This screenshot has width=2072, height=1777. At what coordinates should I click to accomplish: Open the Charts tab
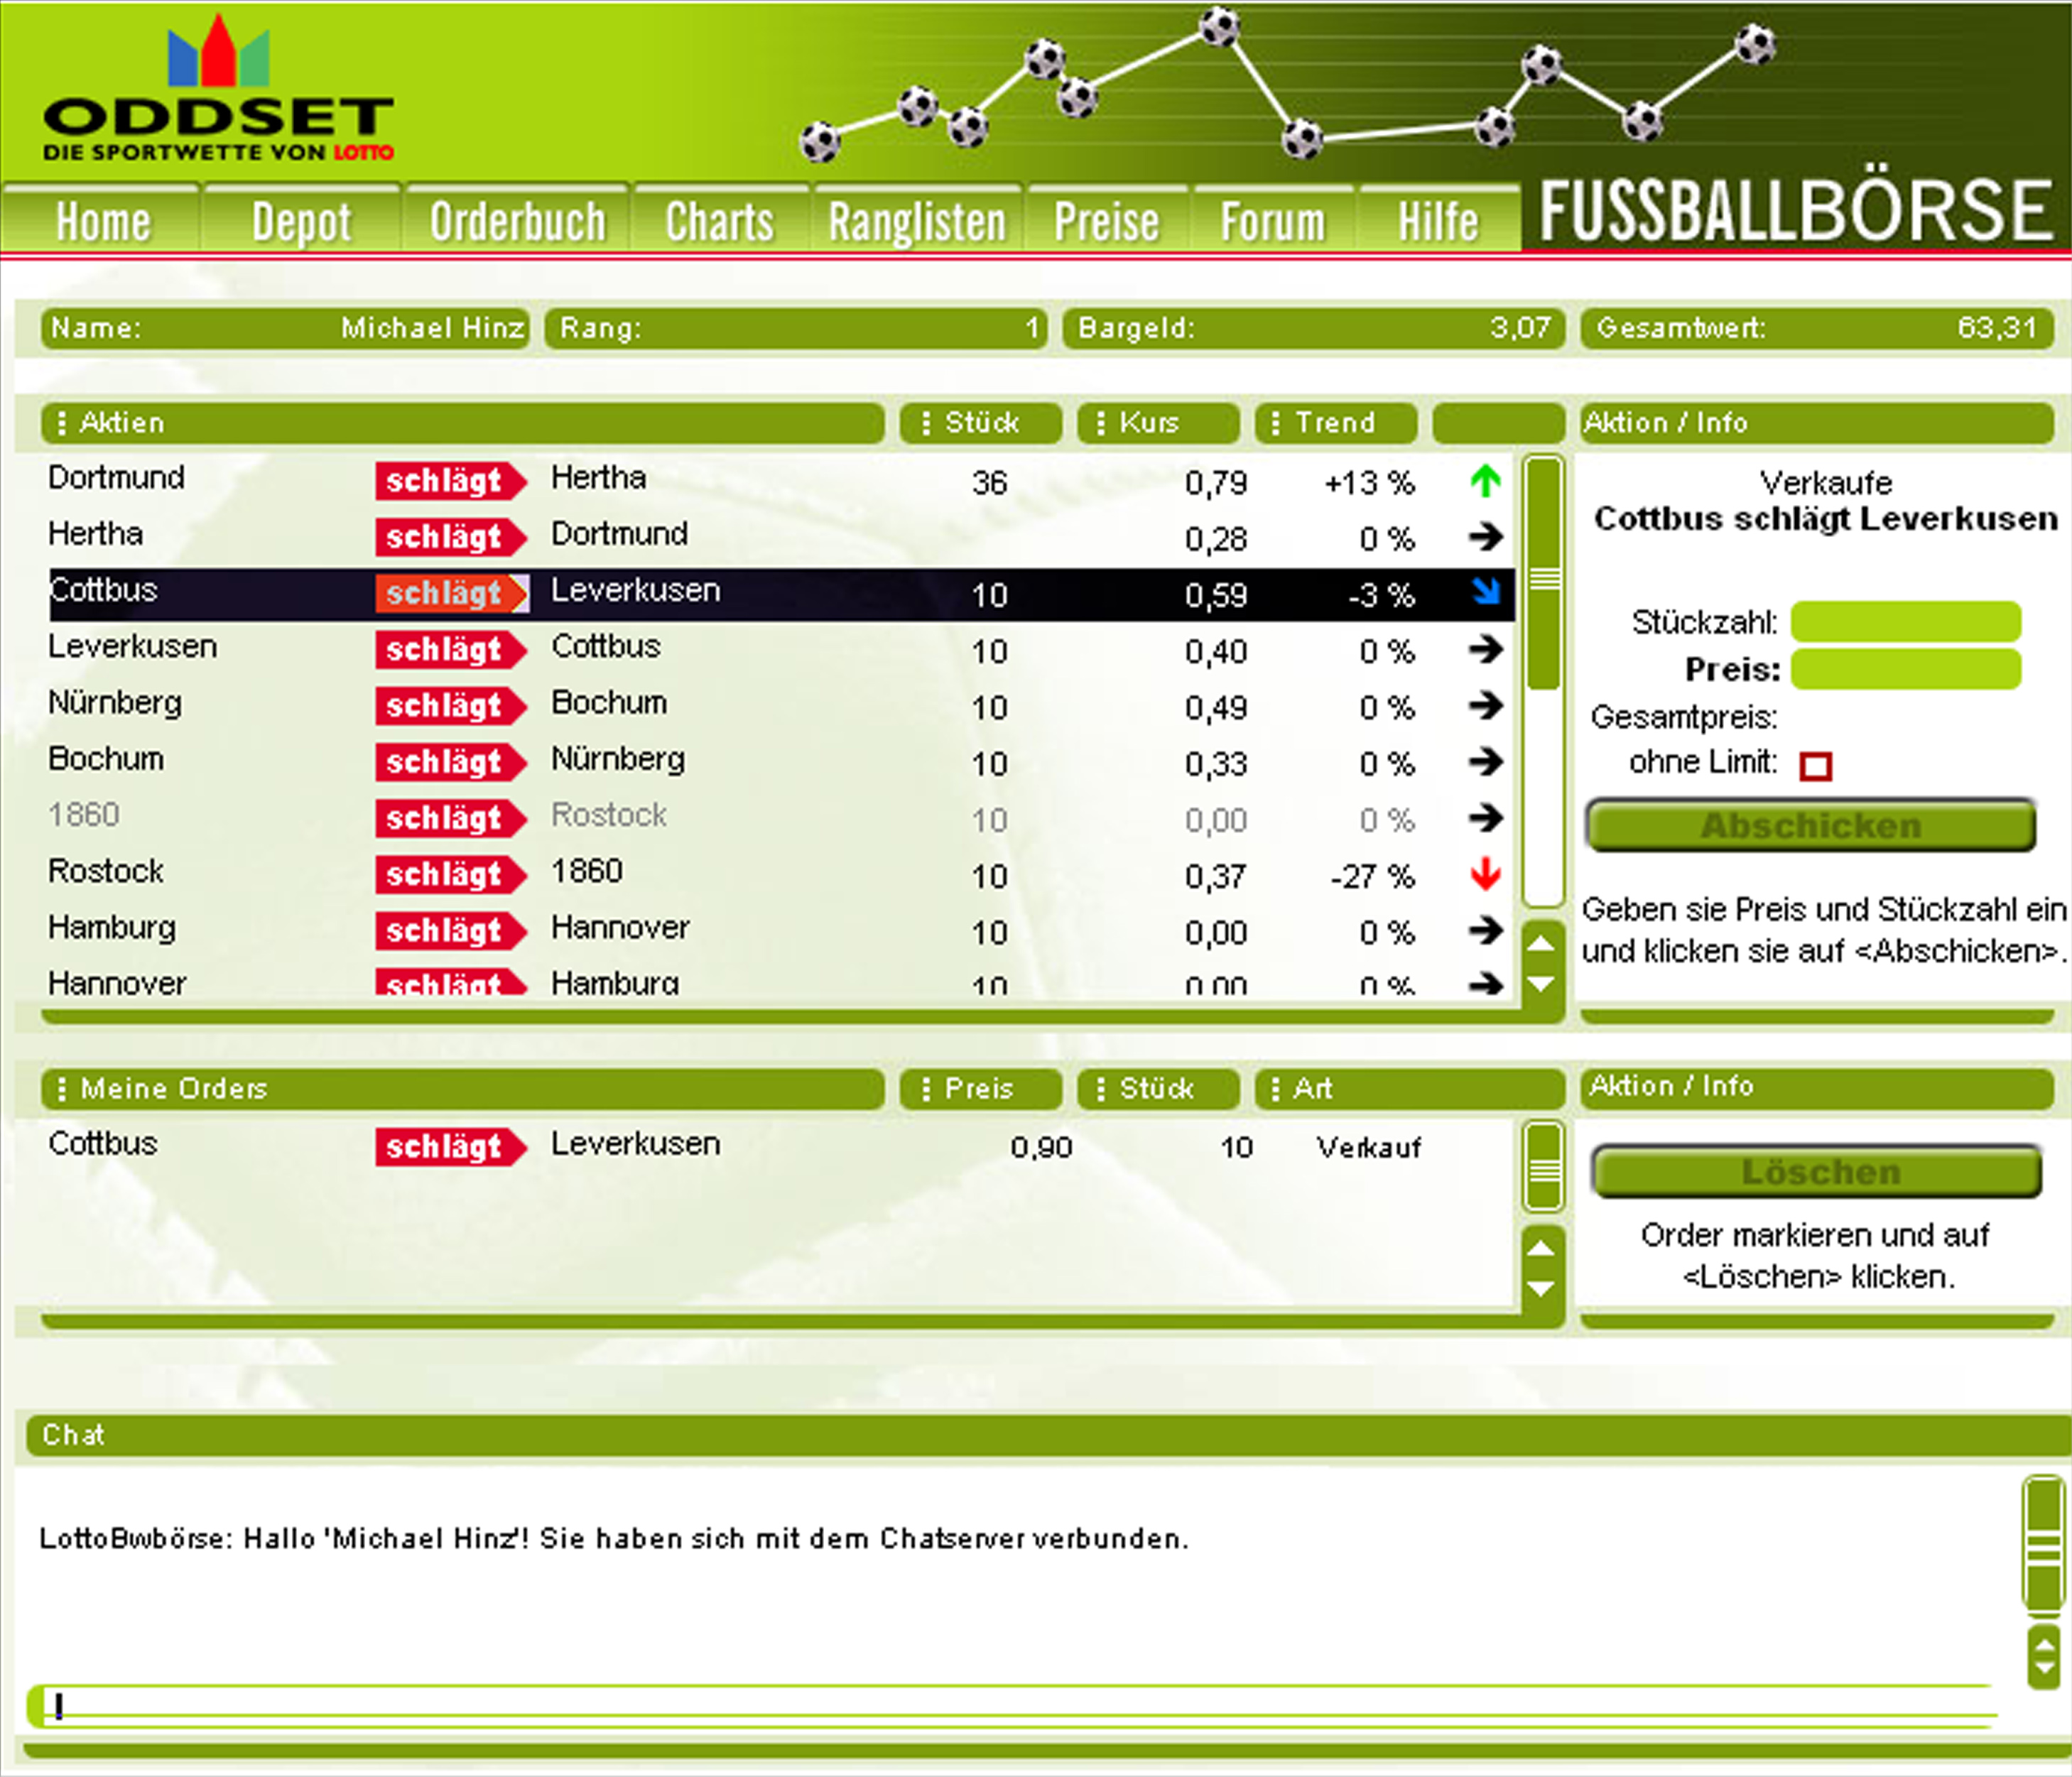click(720, 220)
